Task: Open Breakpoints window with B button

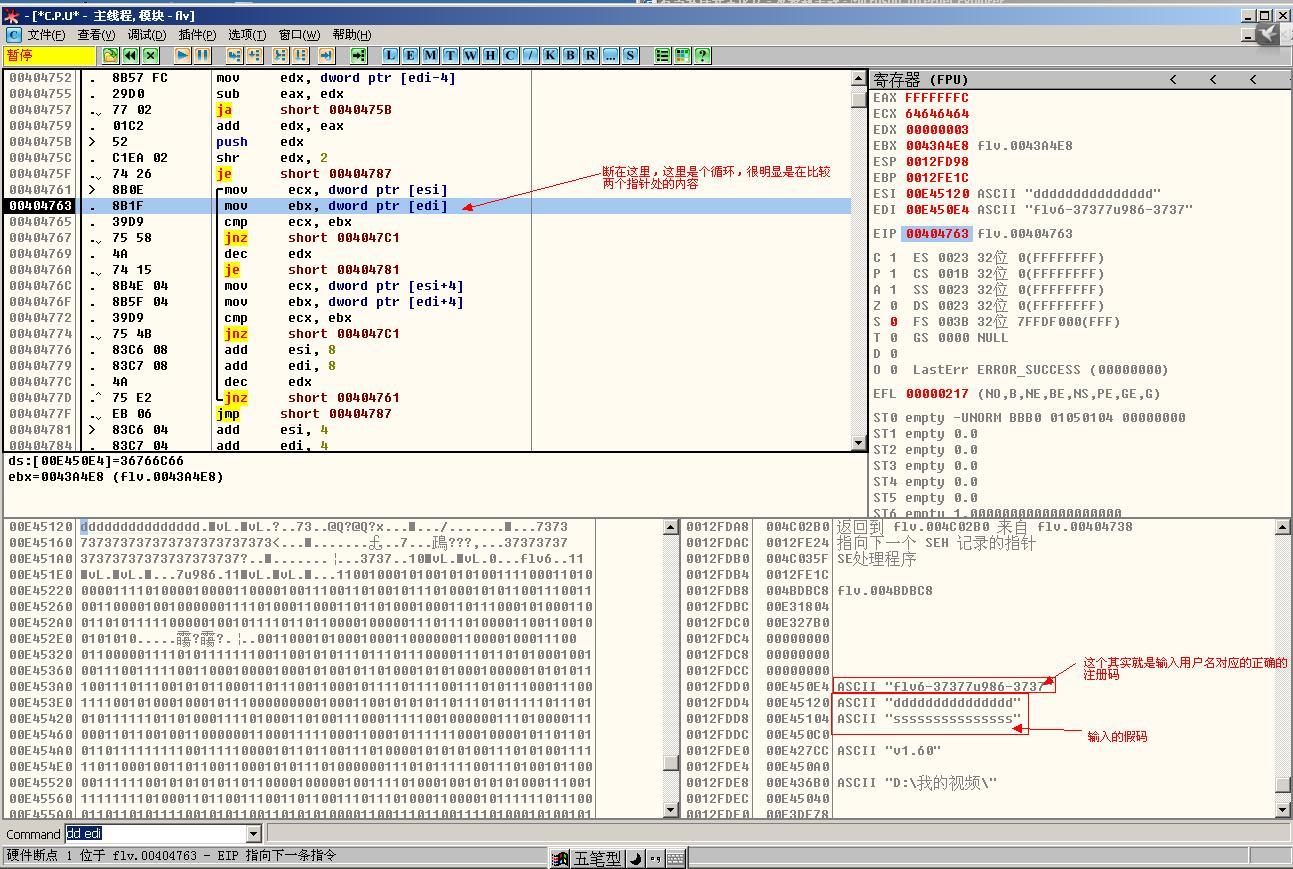Action: click(x=571, y=56)
